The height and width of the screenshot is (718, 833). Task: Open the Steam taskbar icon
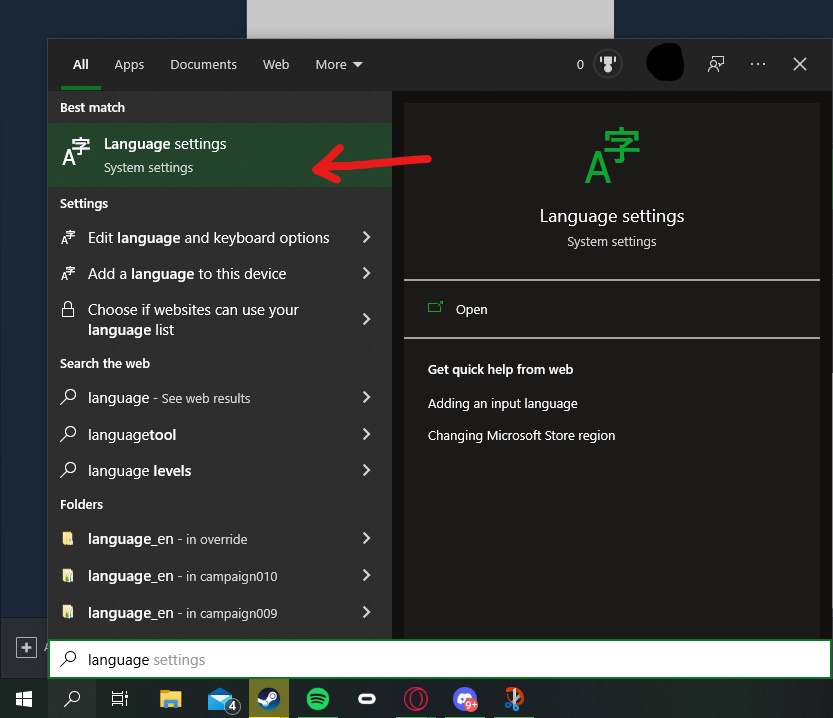point(268,699)
